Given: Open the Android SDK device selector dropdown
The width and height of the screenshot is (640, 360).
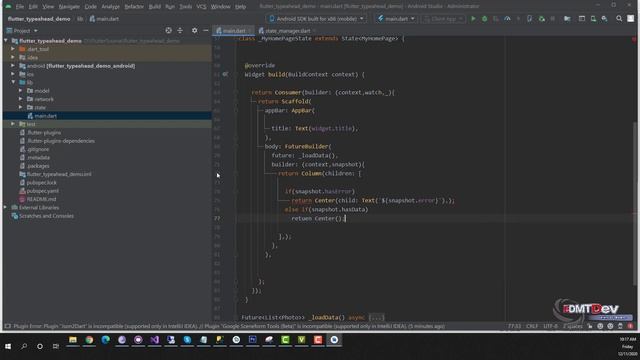Looking at the screenshot, I should (x=316, y=19).
